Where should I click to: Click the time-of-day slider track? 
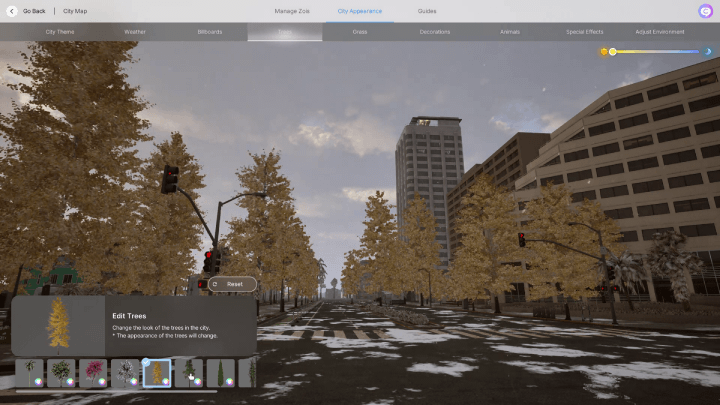(x=655, y=51)
